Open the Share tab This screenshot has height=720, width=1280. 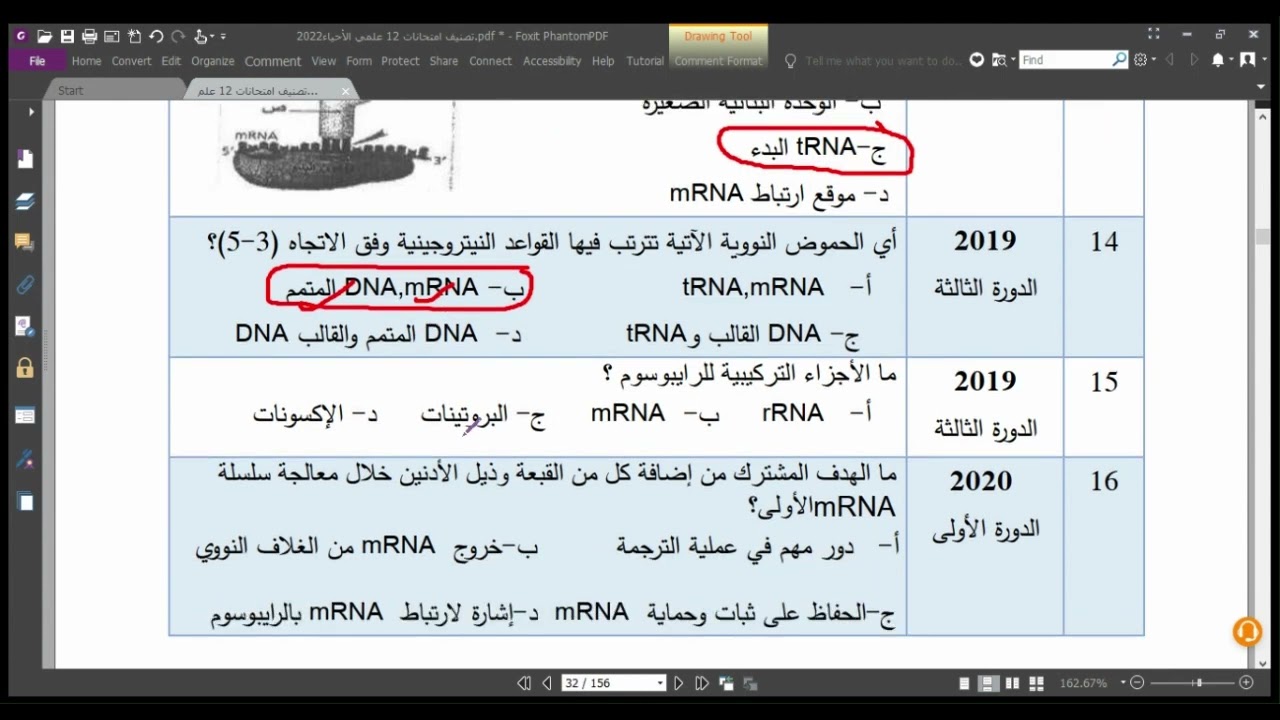(x=443, y=61)
